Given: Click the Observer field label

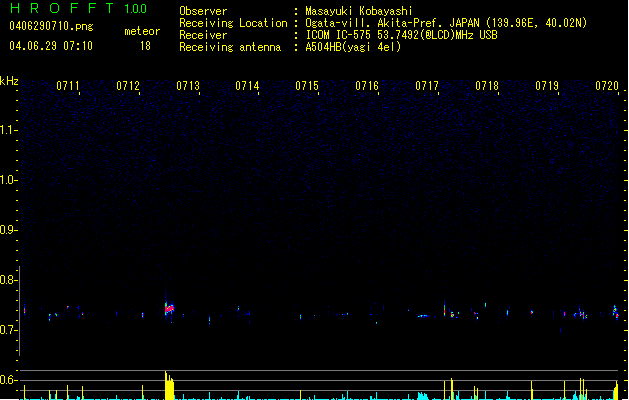Looking at the screenshot, I should [x=203, y=11].
